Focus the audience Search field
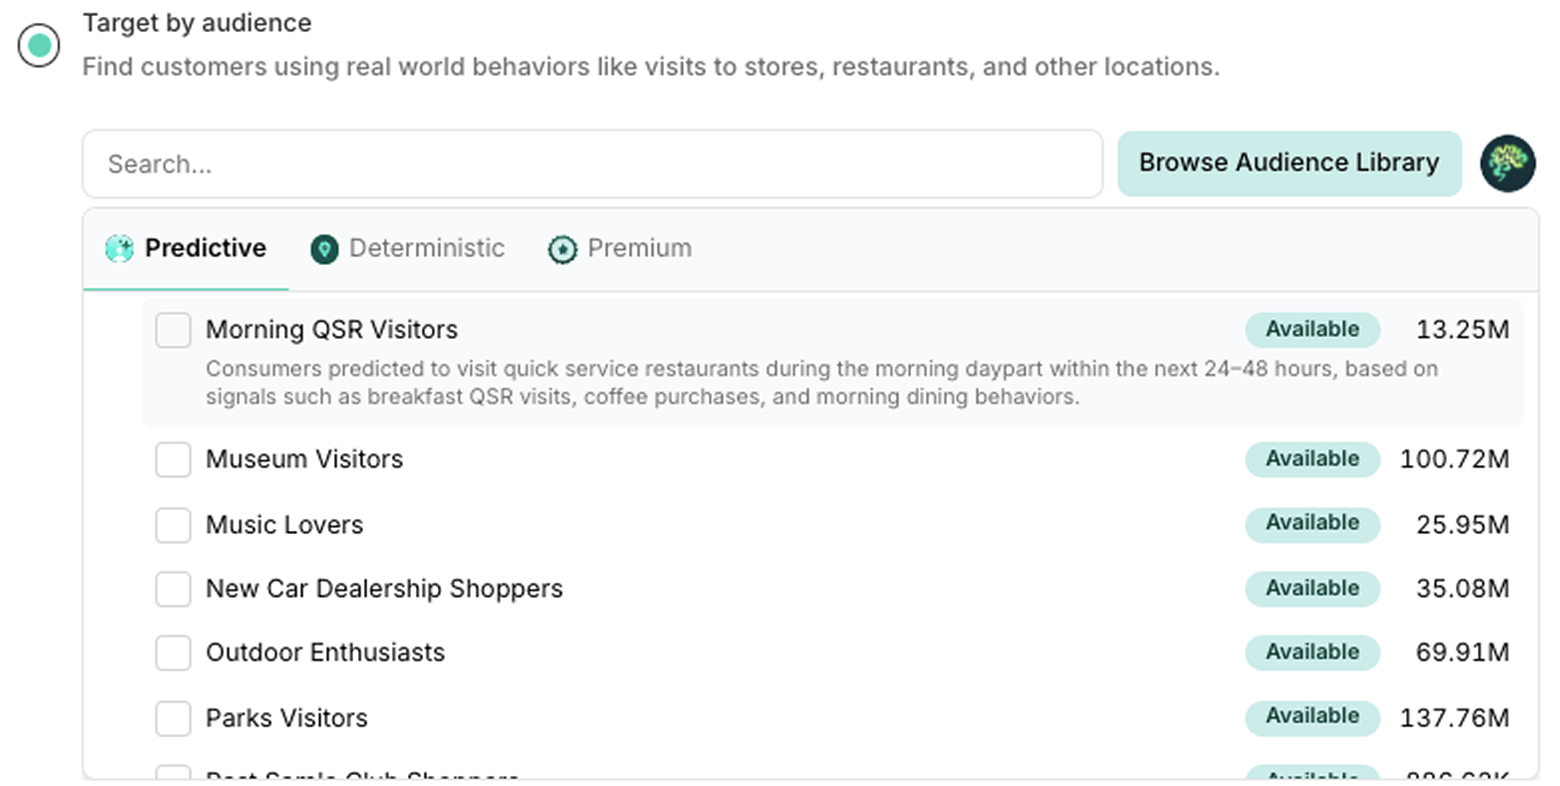This screenshot has height=786, width=1560. click(592, 164)
